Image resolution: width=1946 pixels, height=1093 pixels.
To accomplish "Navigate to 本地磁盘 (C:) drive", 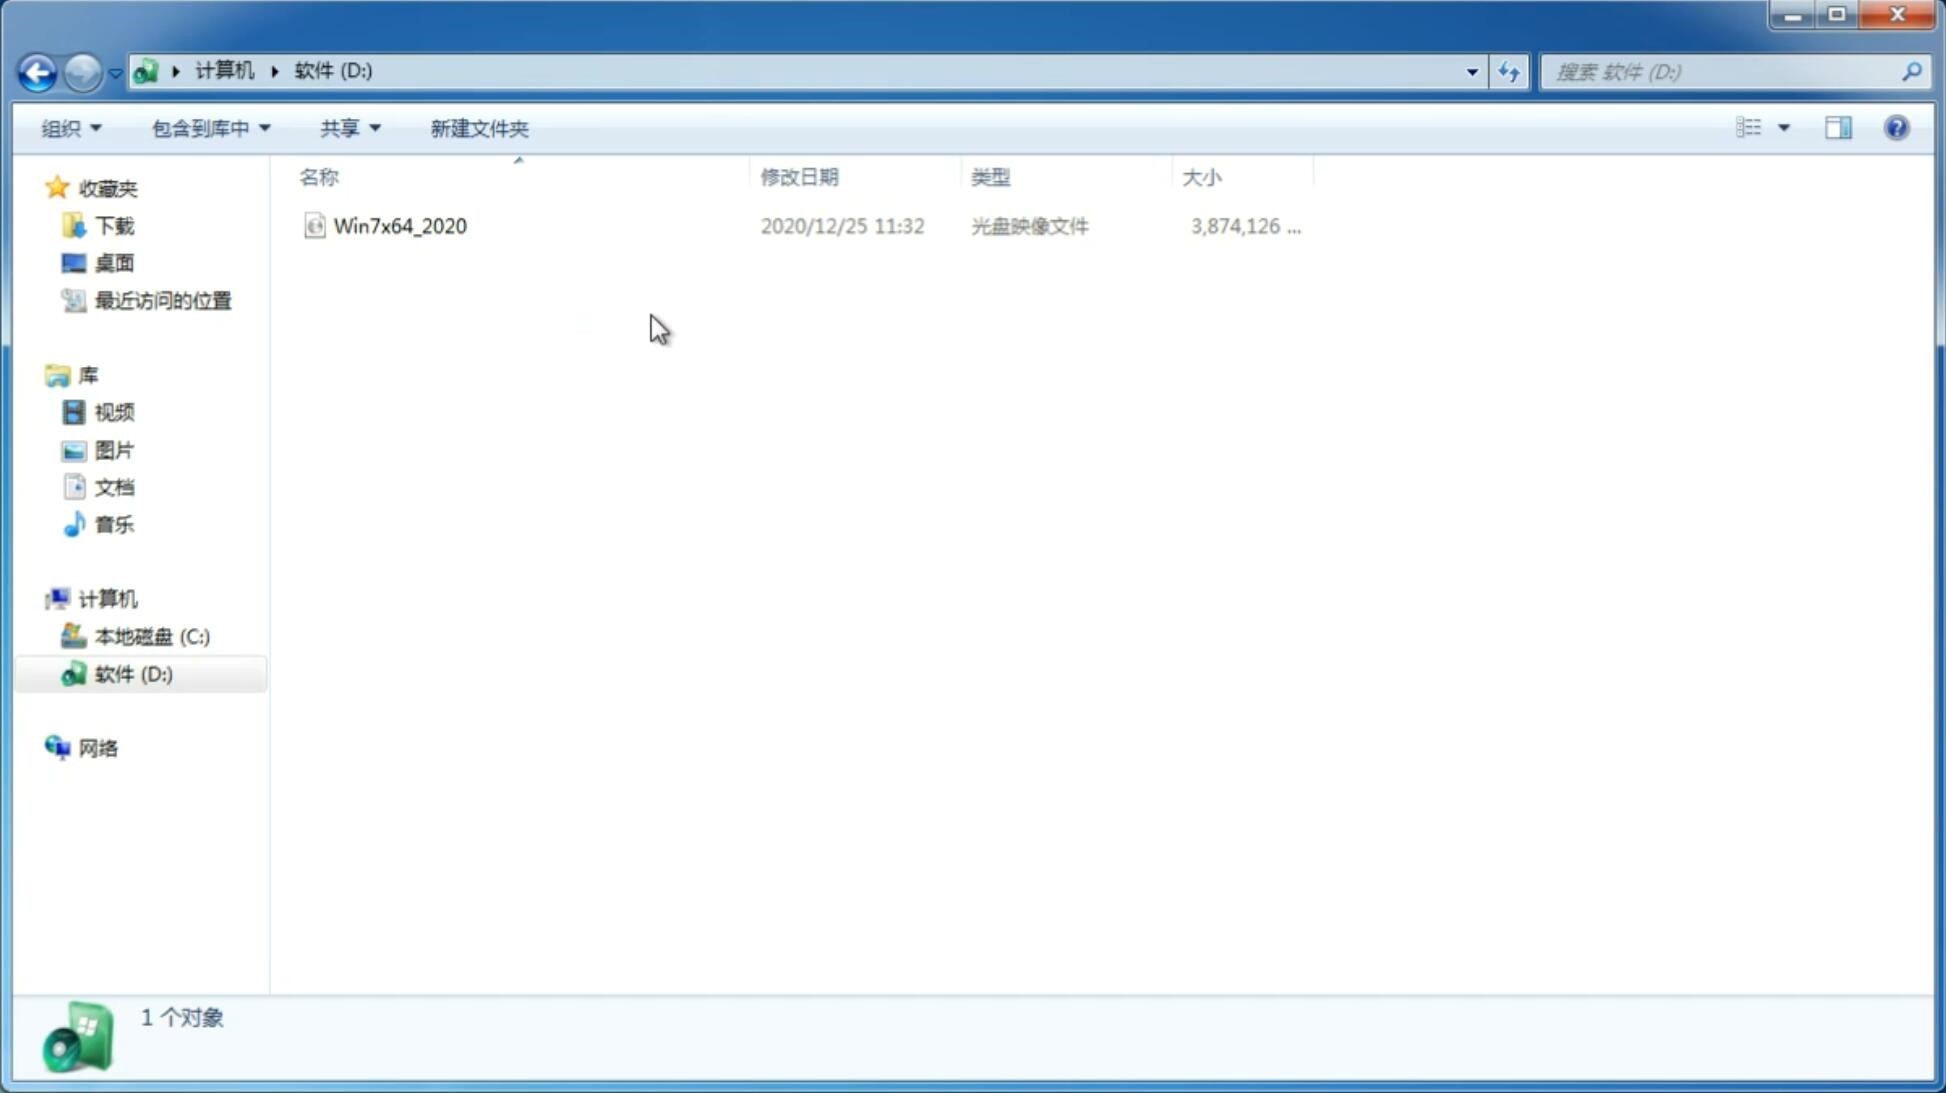I will pyautogui.click(x=151, y=636).
